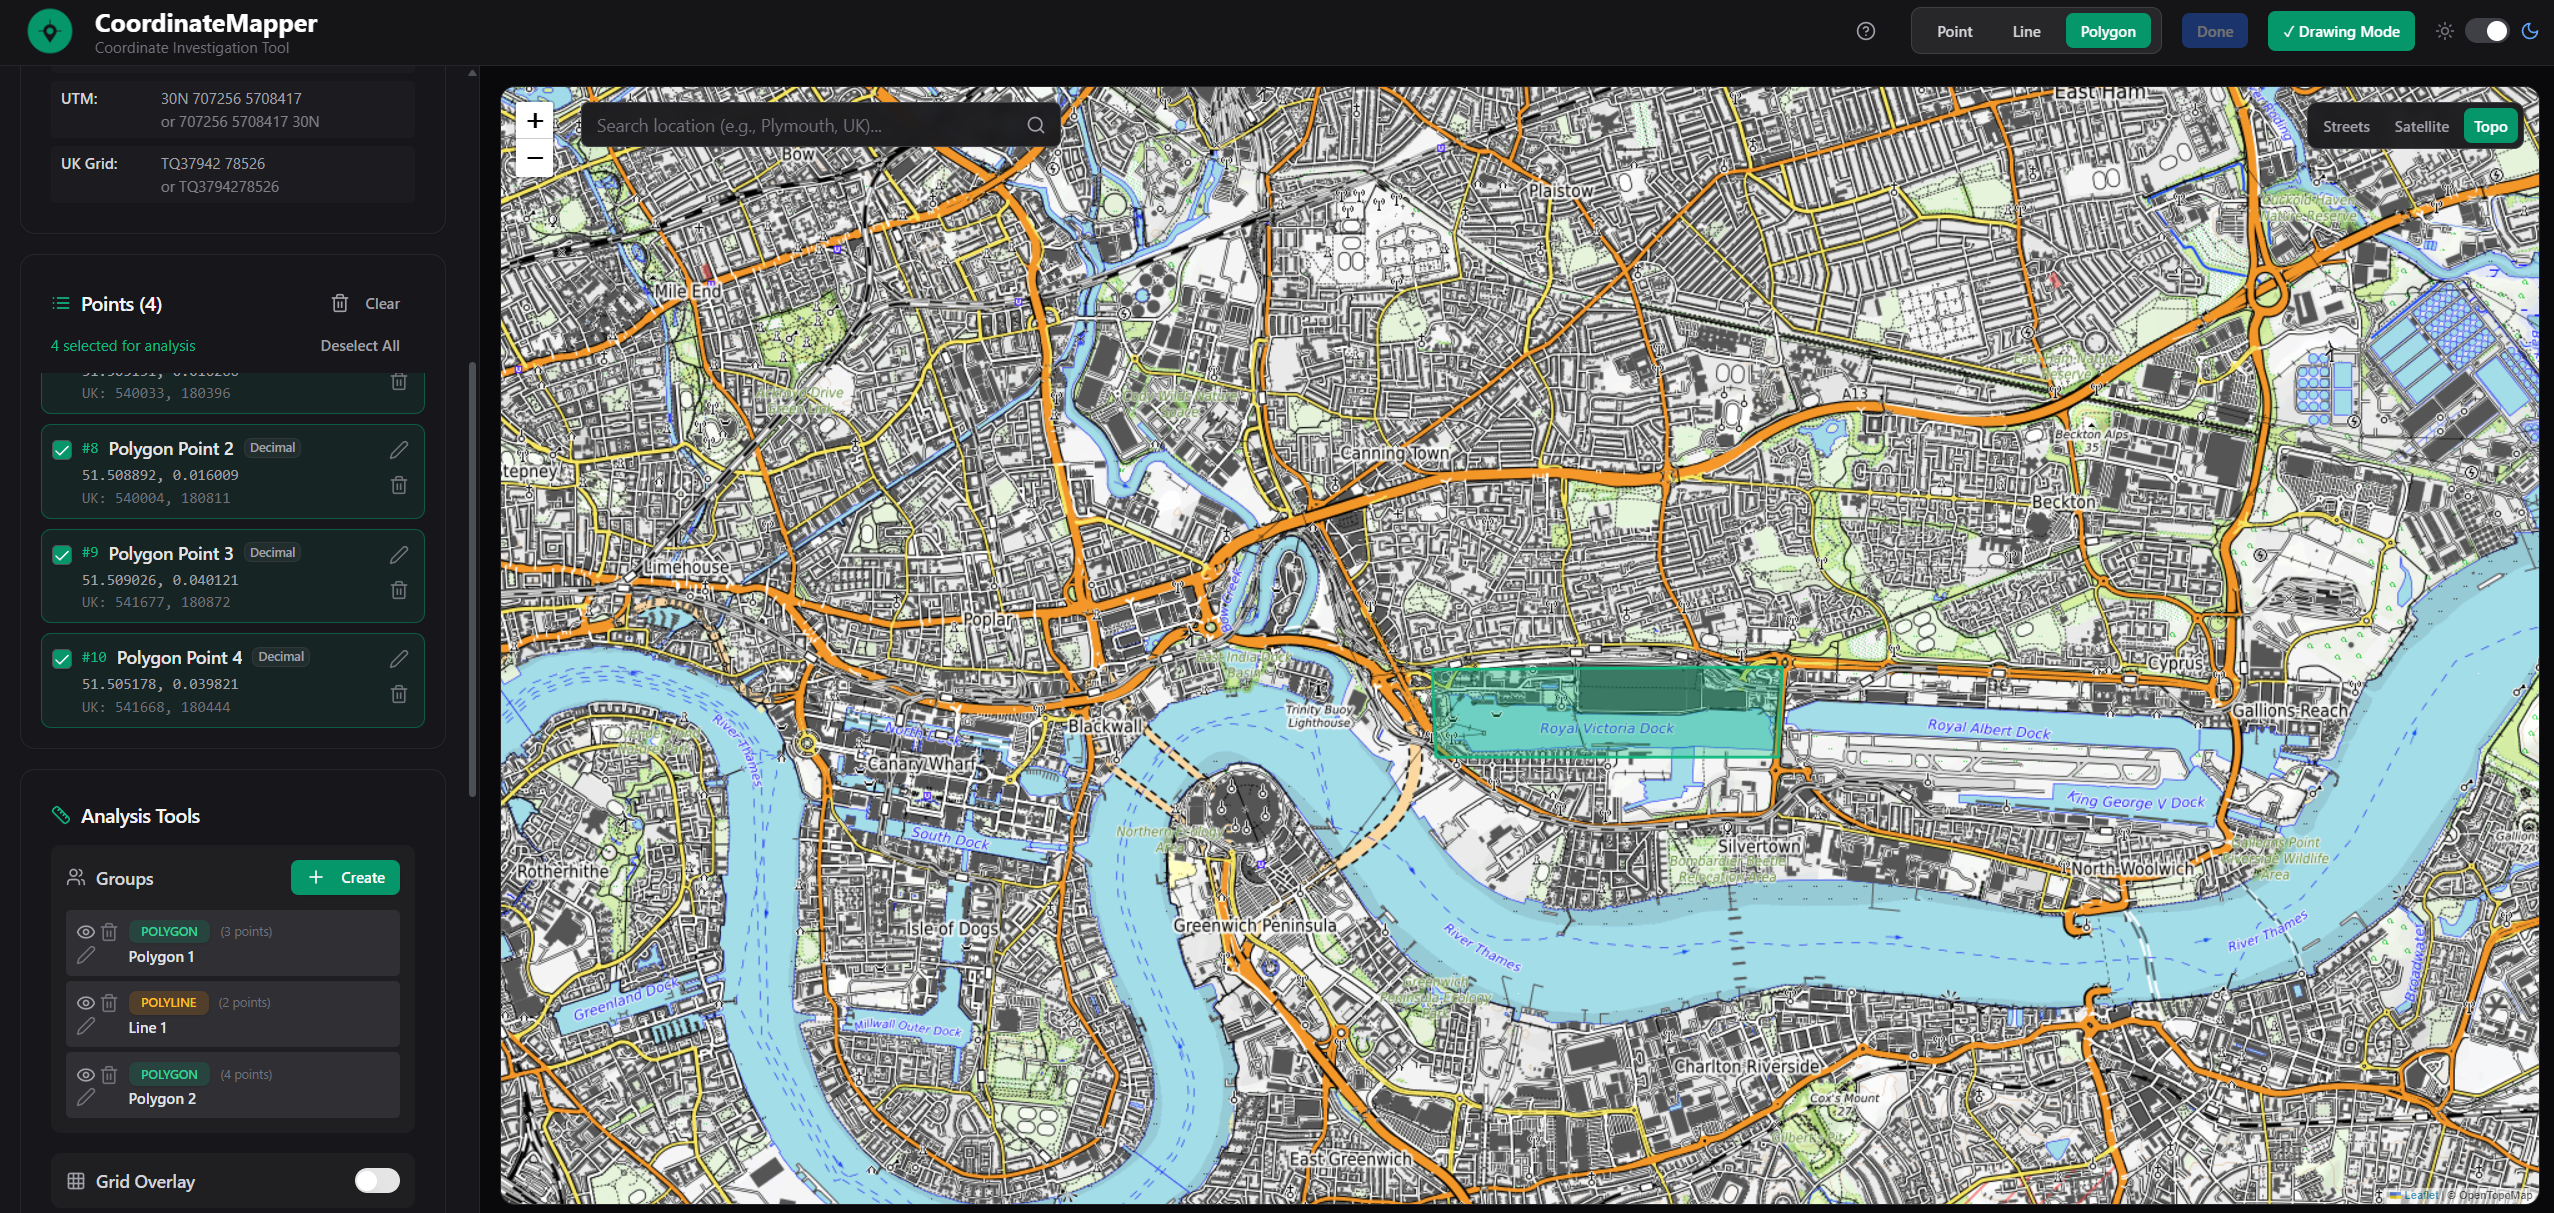The width and height of the screenshot is (2554, 1213).
Task: Enable the Grid Overlay toggle
Action: tap(377, 1181)
